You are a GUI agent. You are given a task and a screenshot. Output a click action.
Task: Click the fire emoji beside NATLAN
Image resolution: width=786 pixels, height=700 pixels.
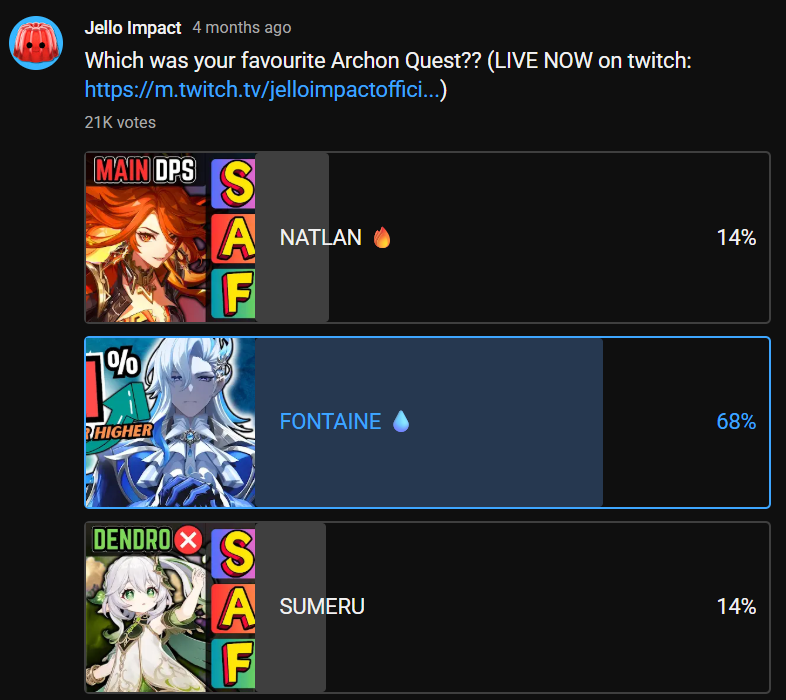coord(382,237)
